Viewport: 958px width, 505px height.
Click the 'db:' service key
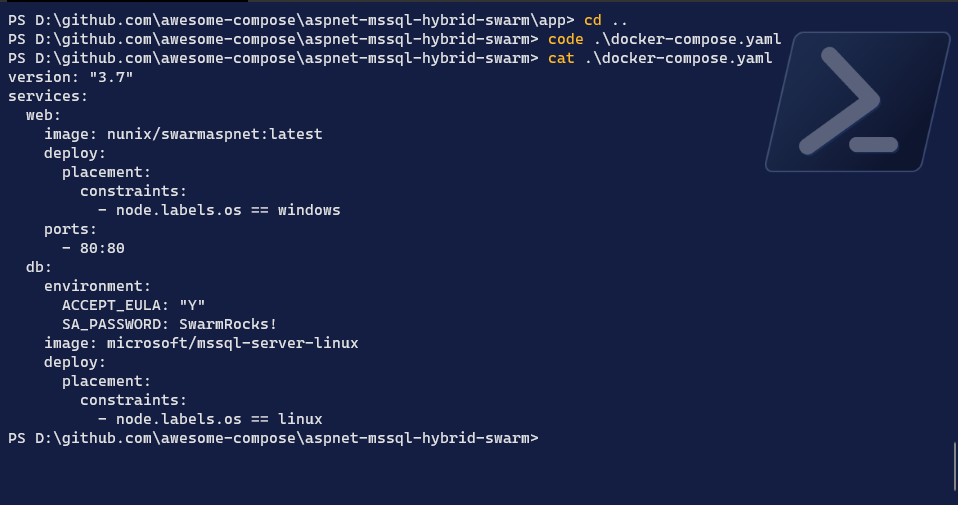point(39,267)
